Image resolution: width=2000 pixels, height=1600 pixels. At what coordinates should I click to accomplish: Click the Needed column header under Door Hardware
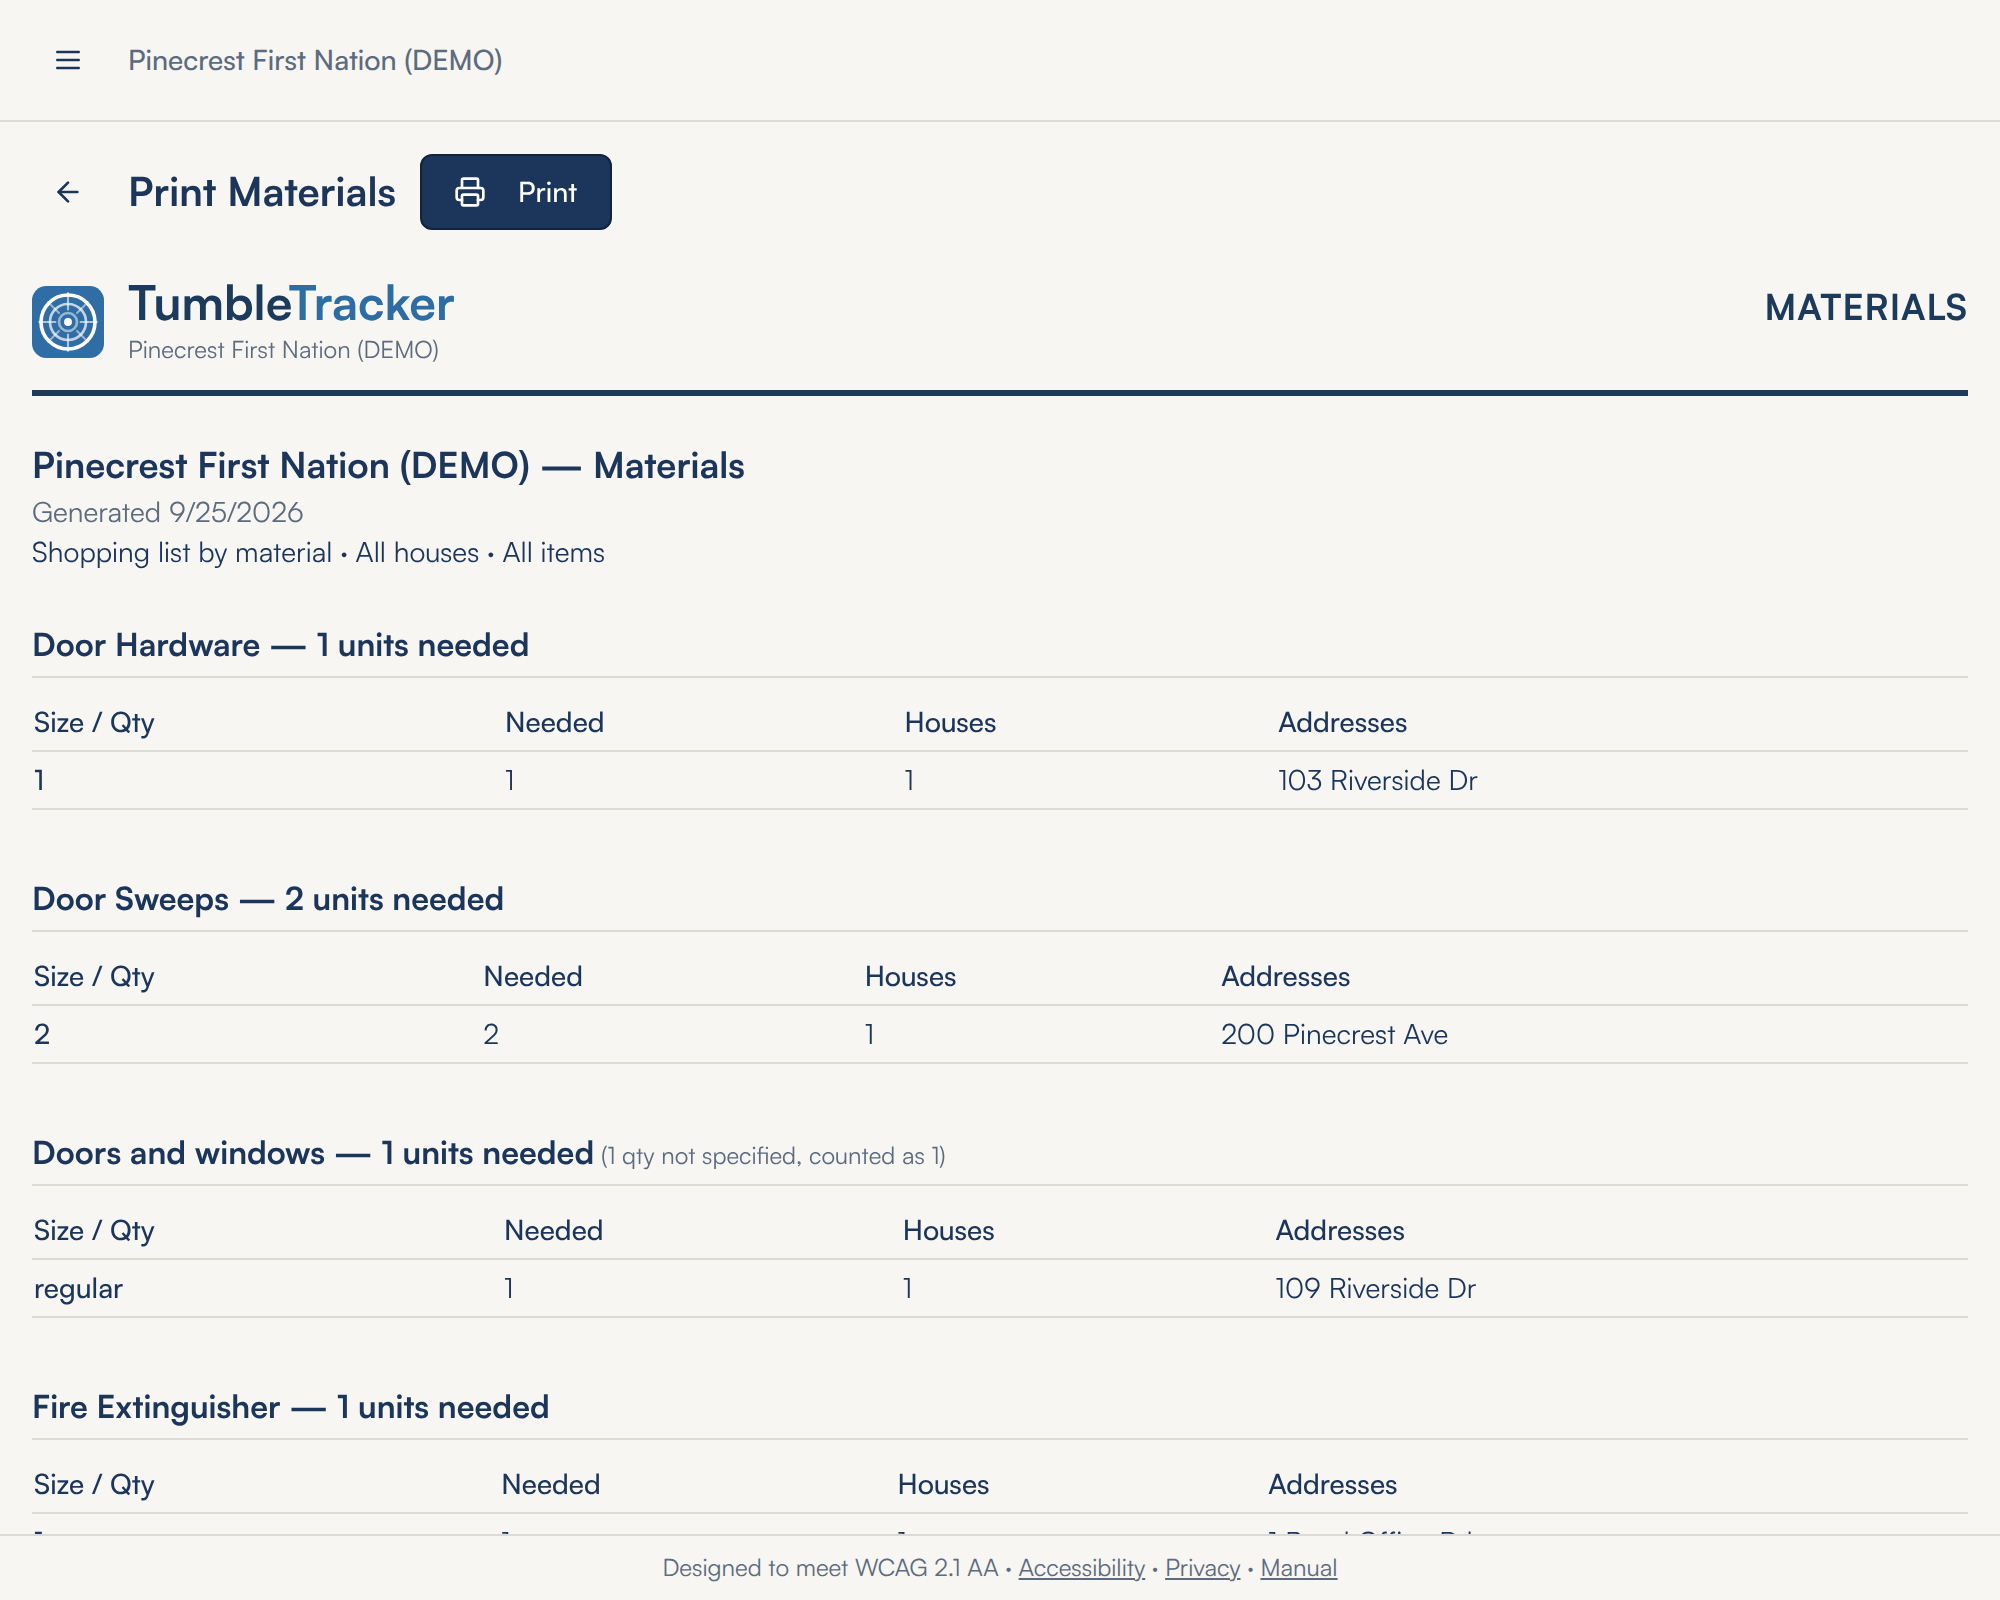554,722
